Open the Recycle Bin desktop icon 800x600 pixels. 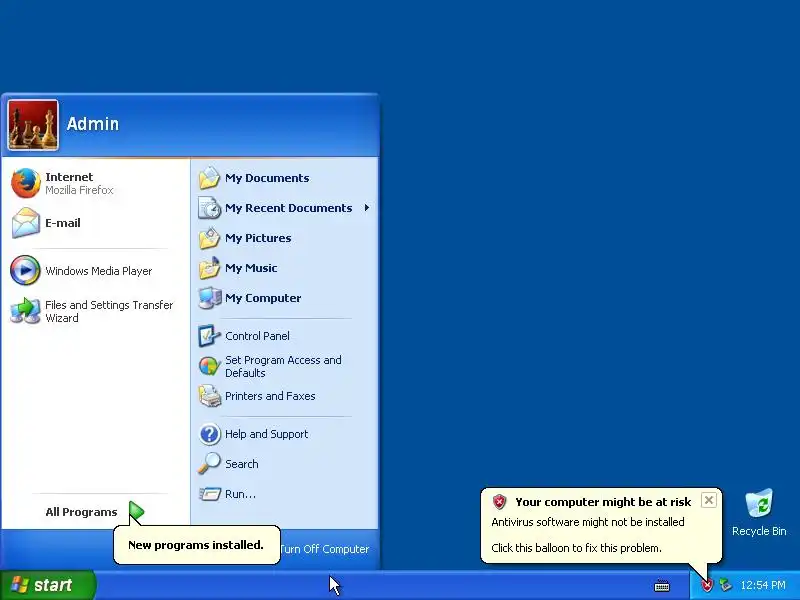759,504
